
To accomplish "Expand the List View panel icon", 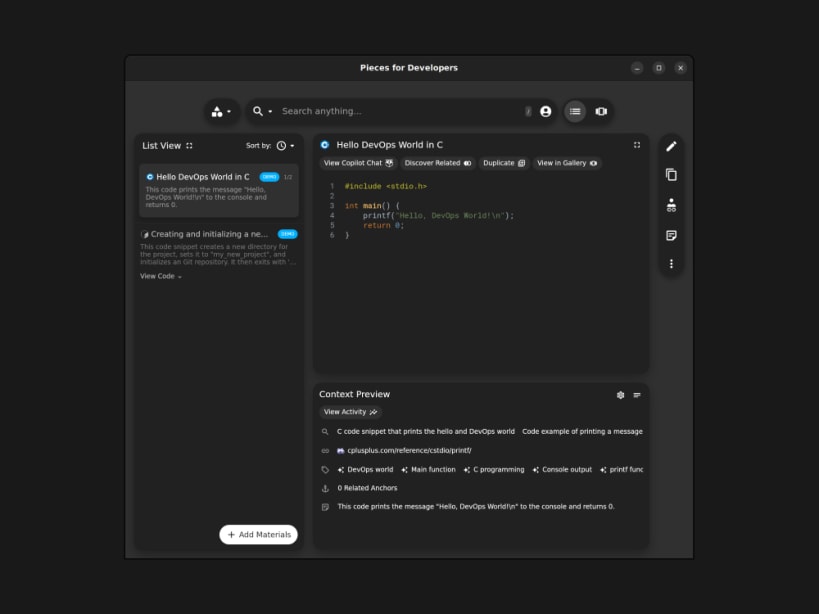I will [x=189, y=146].
